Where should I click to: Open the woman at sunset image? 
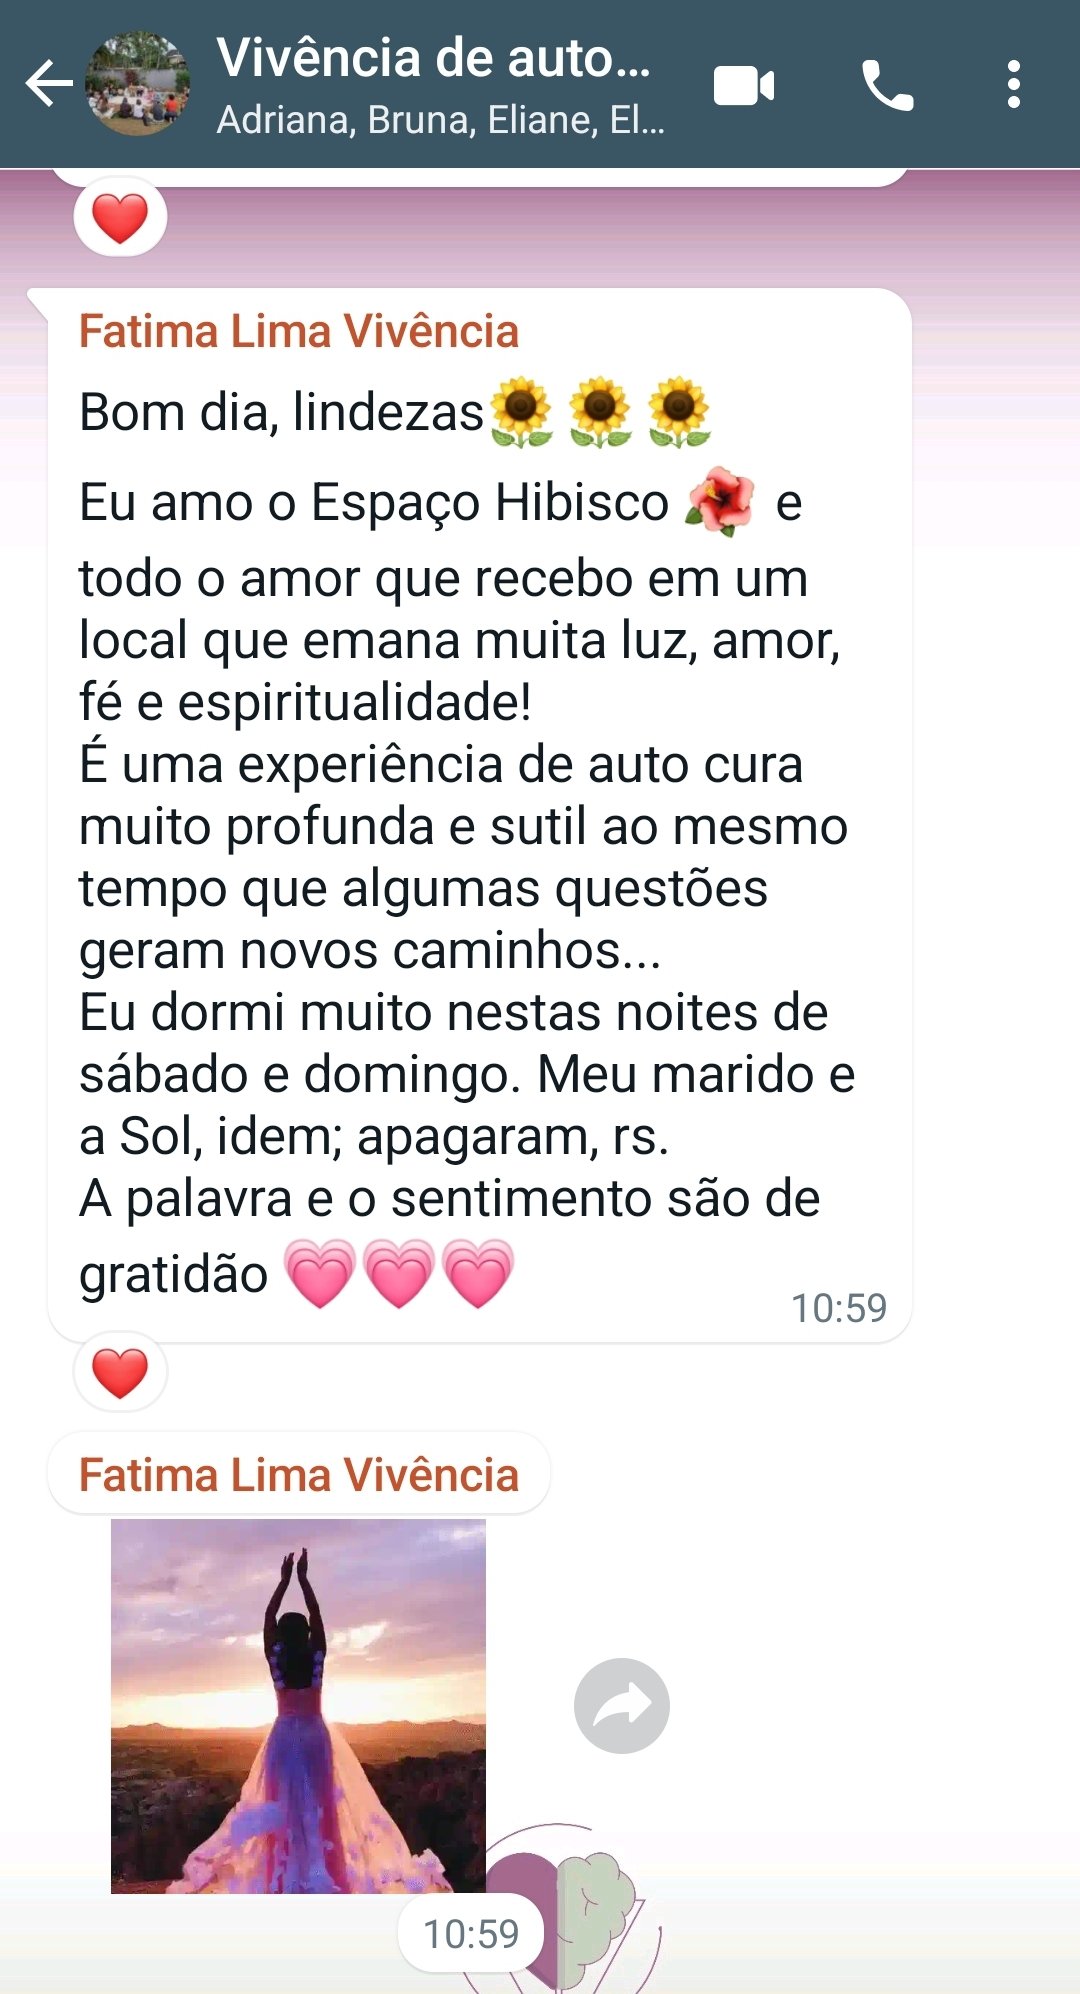[x=298, y=1706]
